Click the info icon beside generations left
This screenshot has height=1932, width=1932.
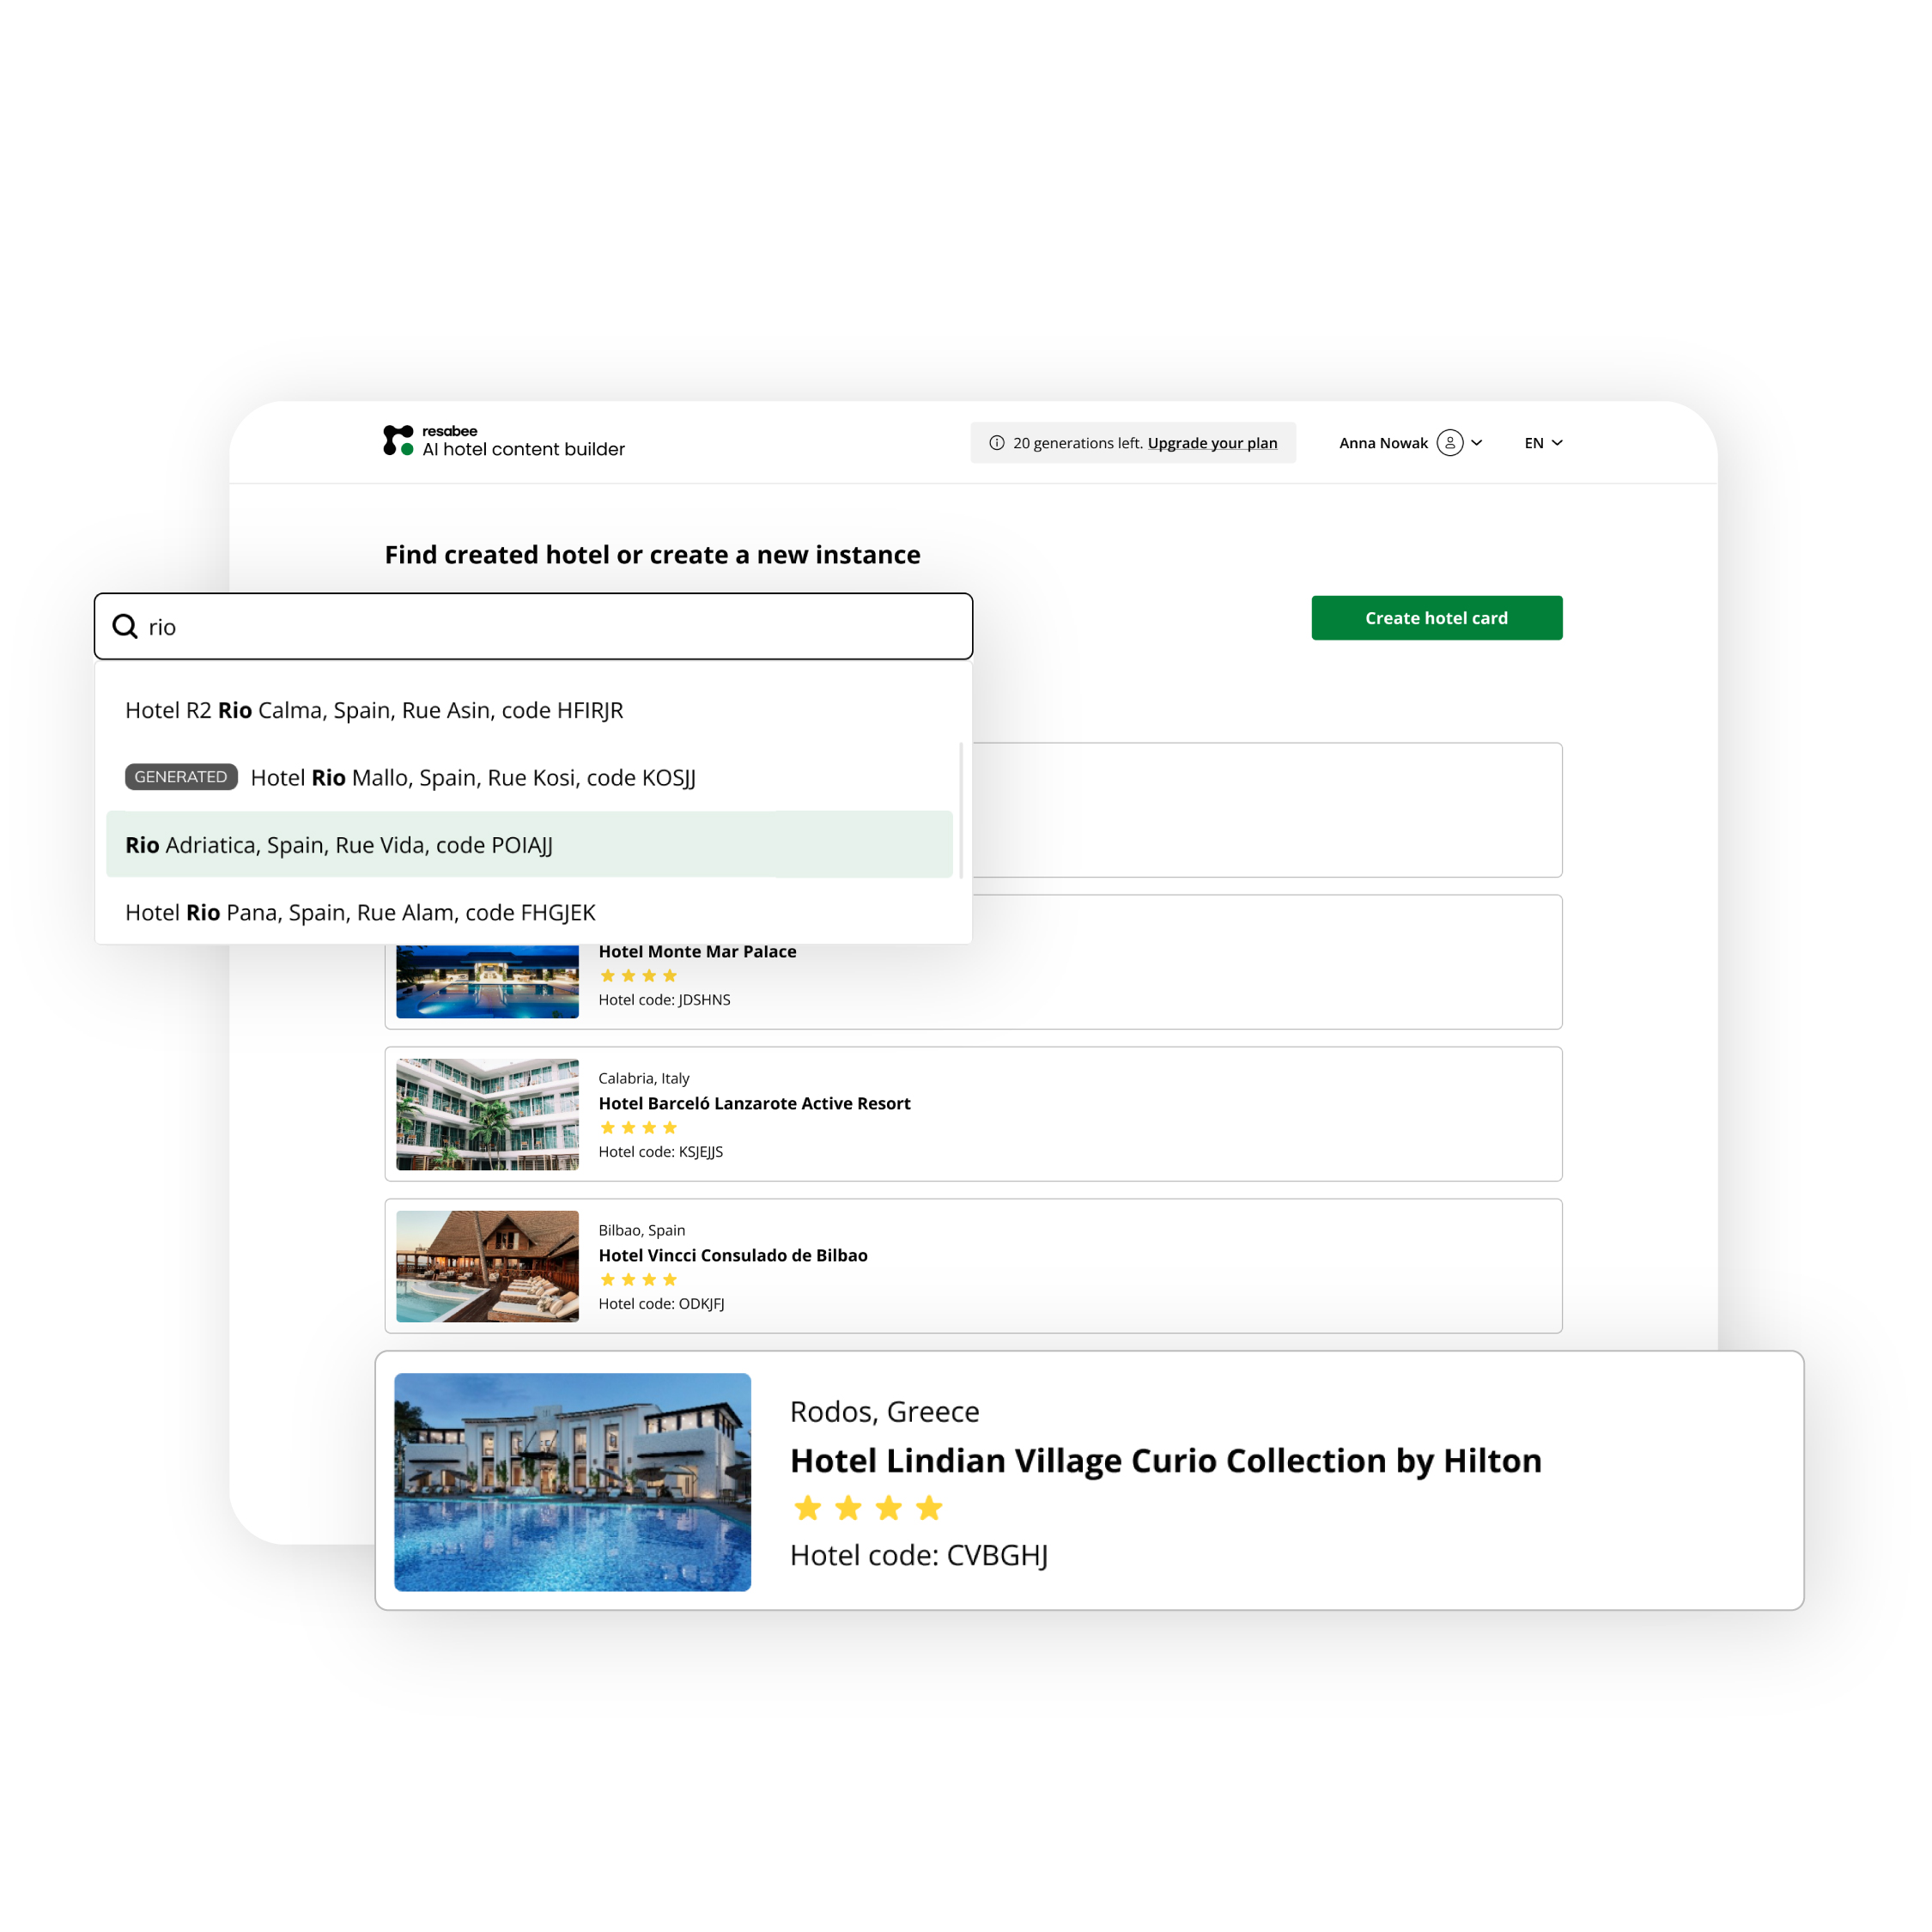(997, 443)
